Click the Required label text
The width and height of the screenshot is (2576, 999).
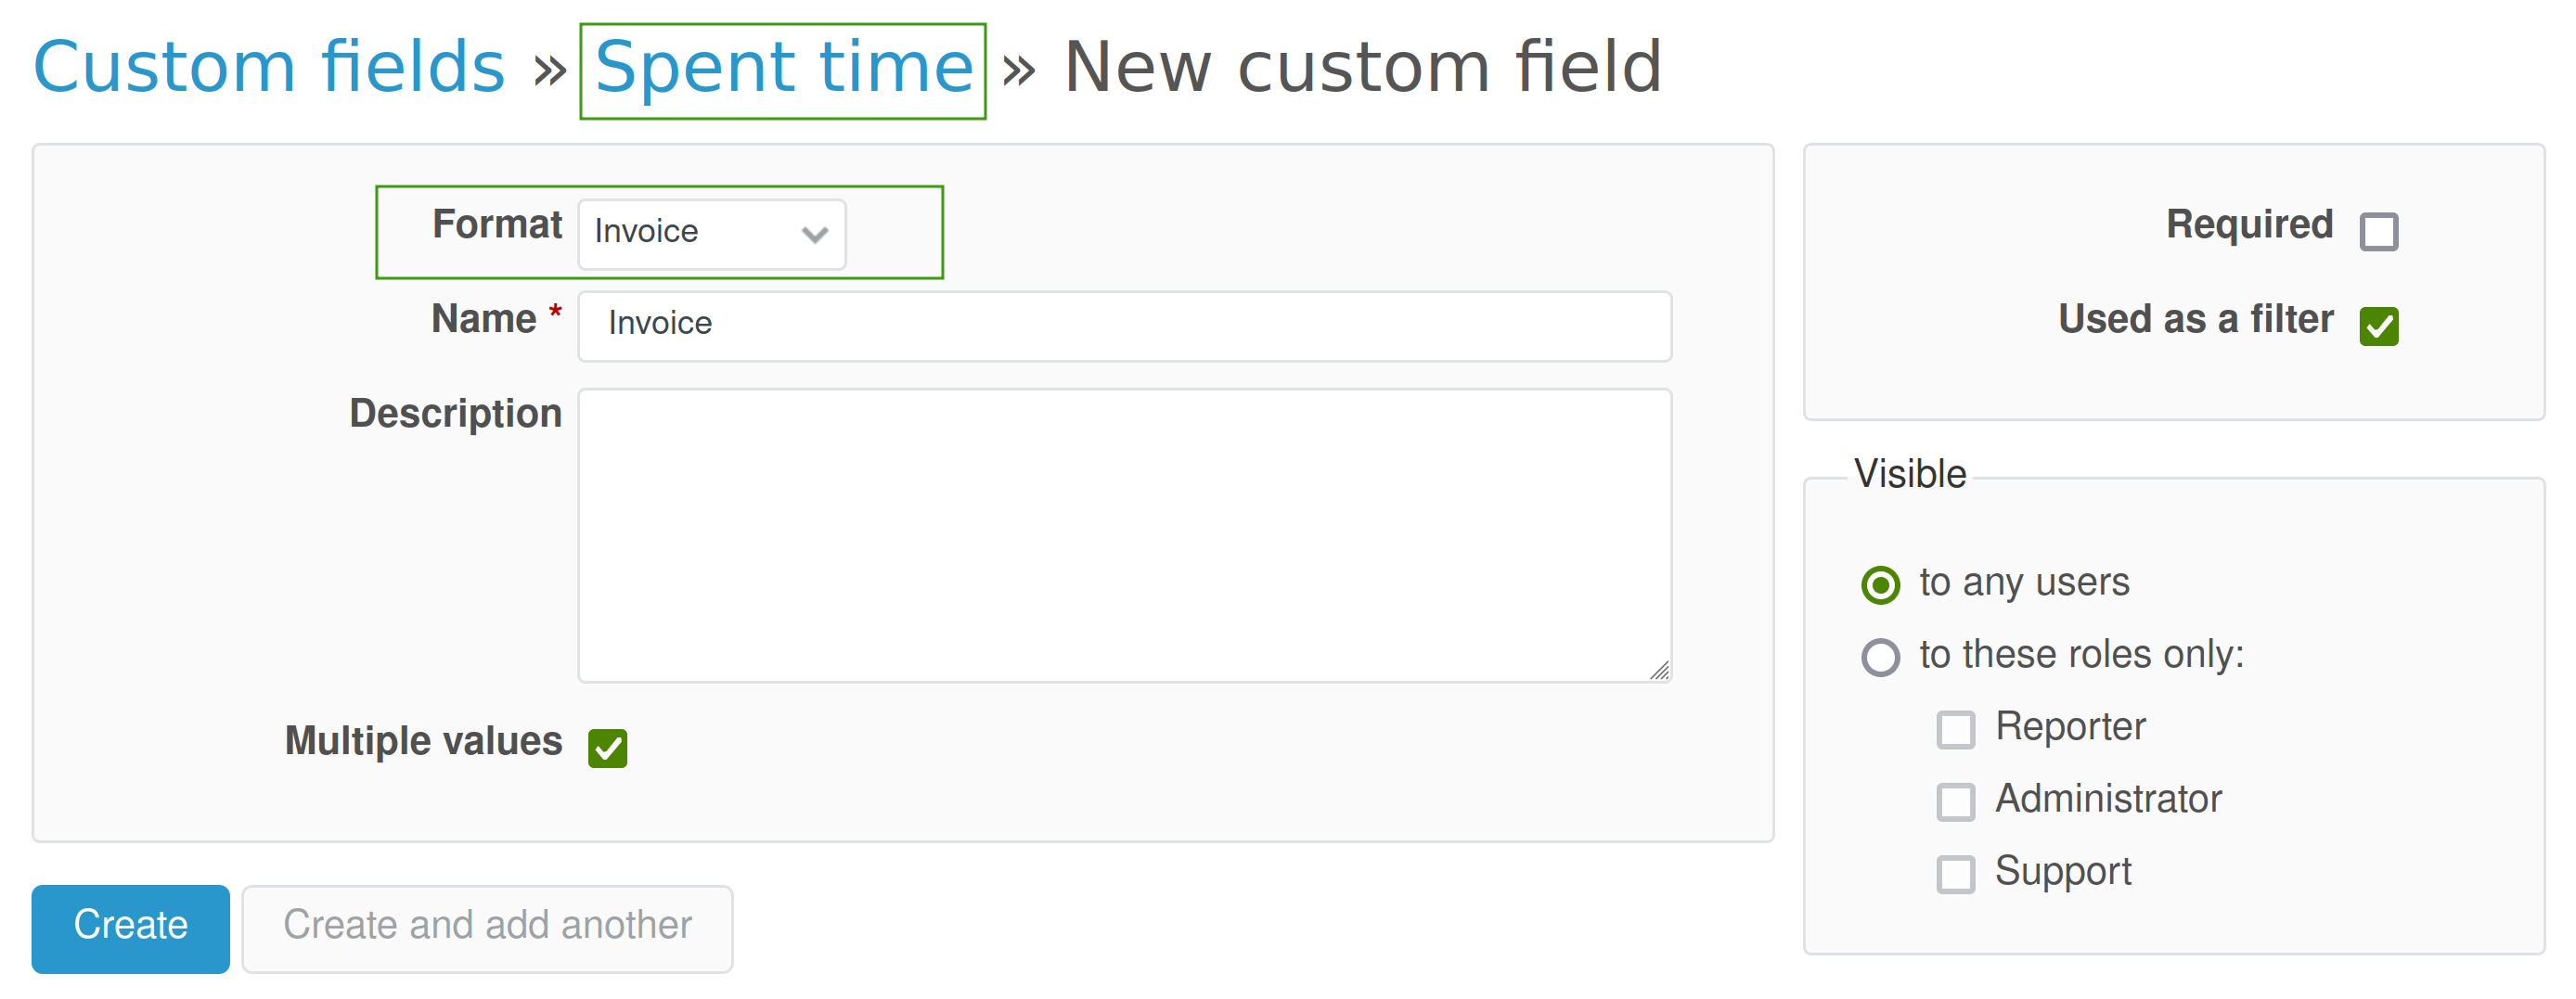[2249, 224]
